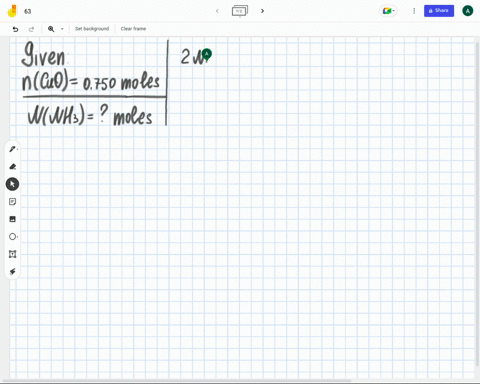480x384 pixels.
Task: Select the Circle shape tool
Action: [12, 237]
